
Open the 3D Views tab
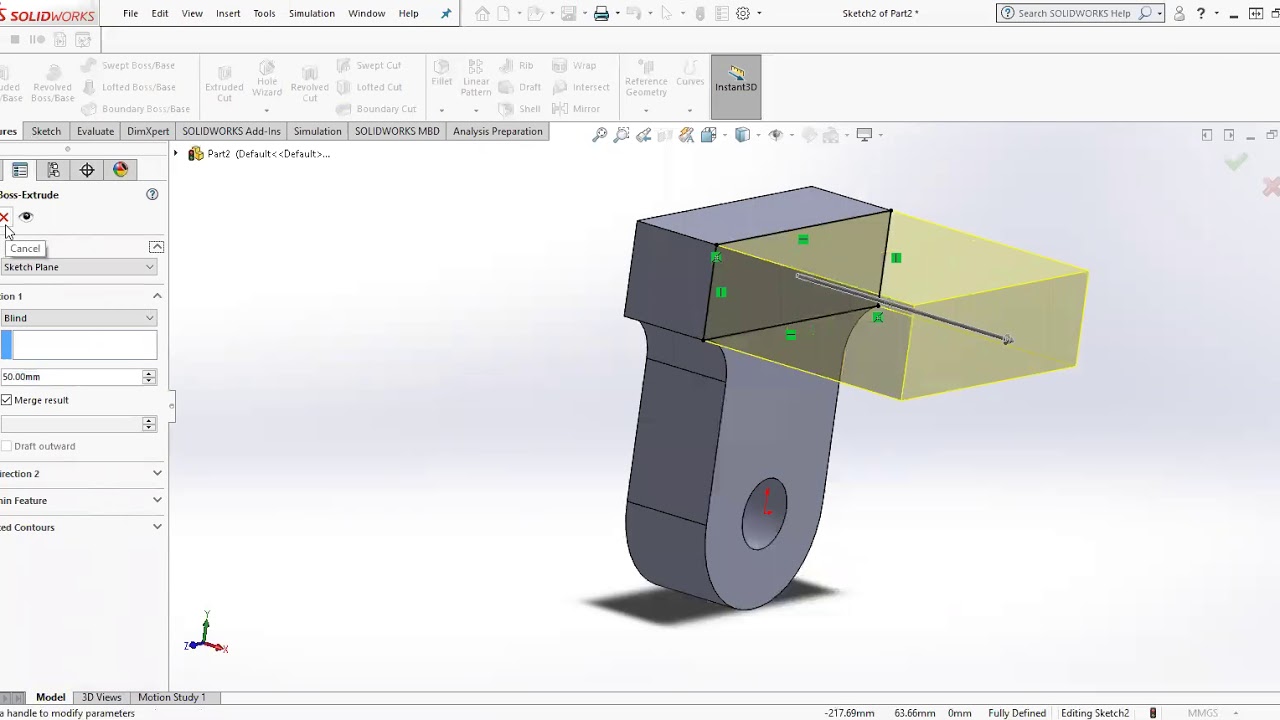tap(101, 697)
